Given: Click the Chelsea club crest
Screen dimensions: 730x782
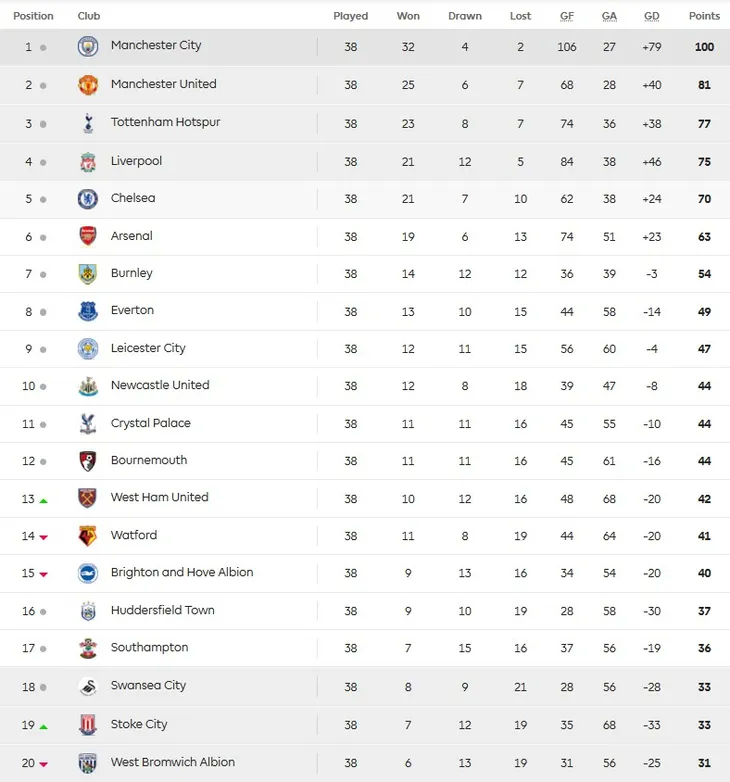Looking at the screenshot, I should (x=88, y=199).
